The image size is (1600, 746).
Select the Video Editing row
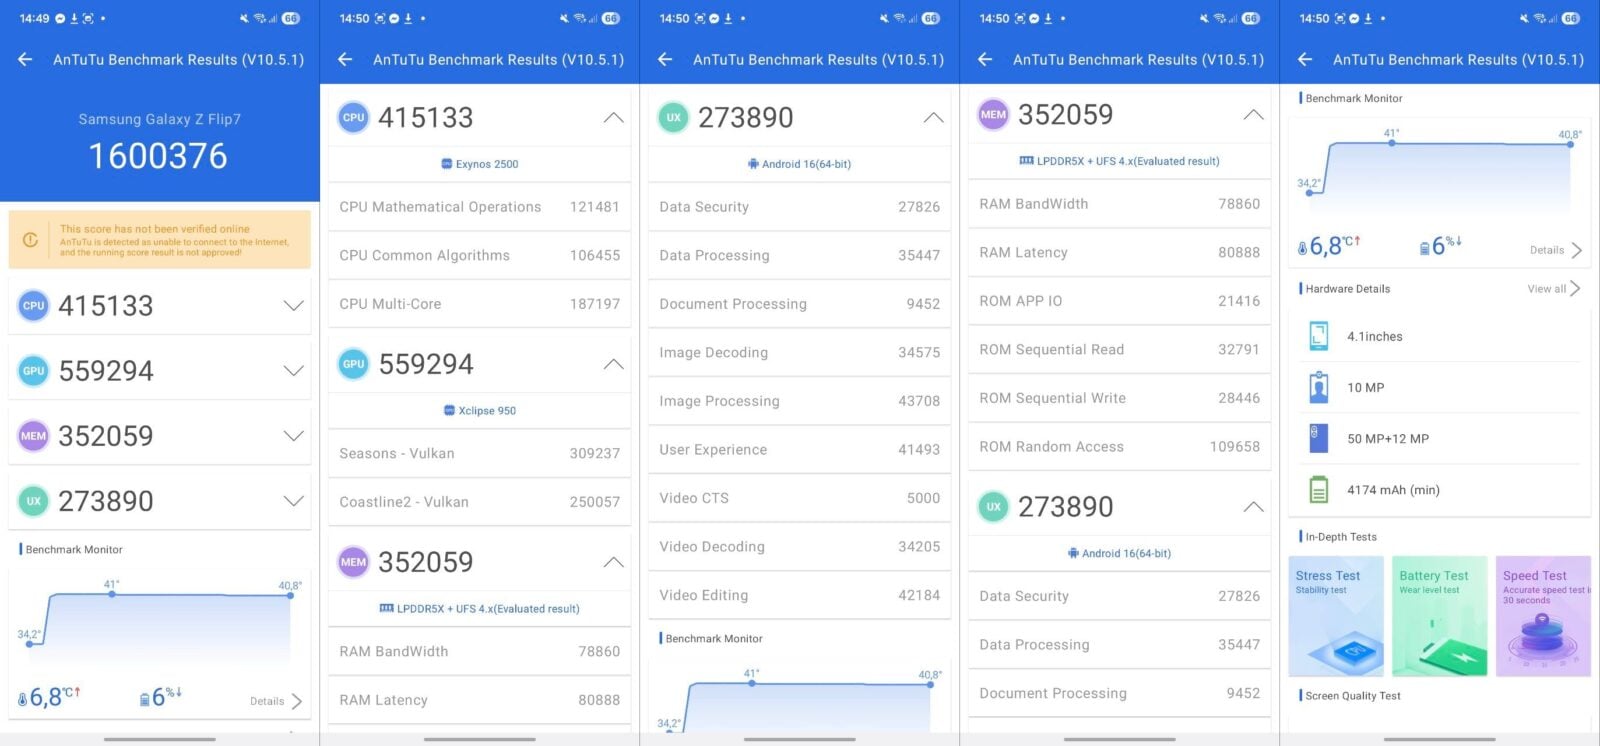click(x=800, y=595)
